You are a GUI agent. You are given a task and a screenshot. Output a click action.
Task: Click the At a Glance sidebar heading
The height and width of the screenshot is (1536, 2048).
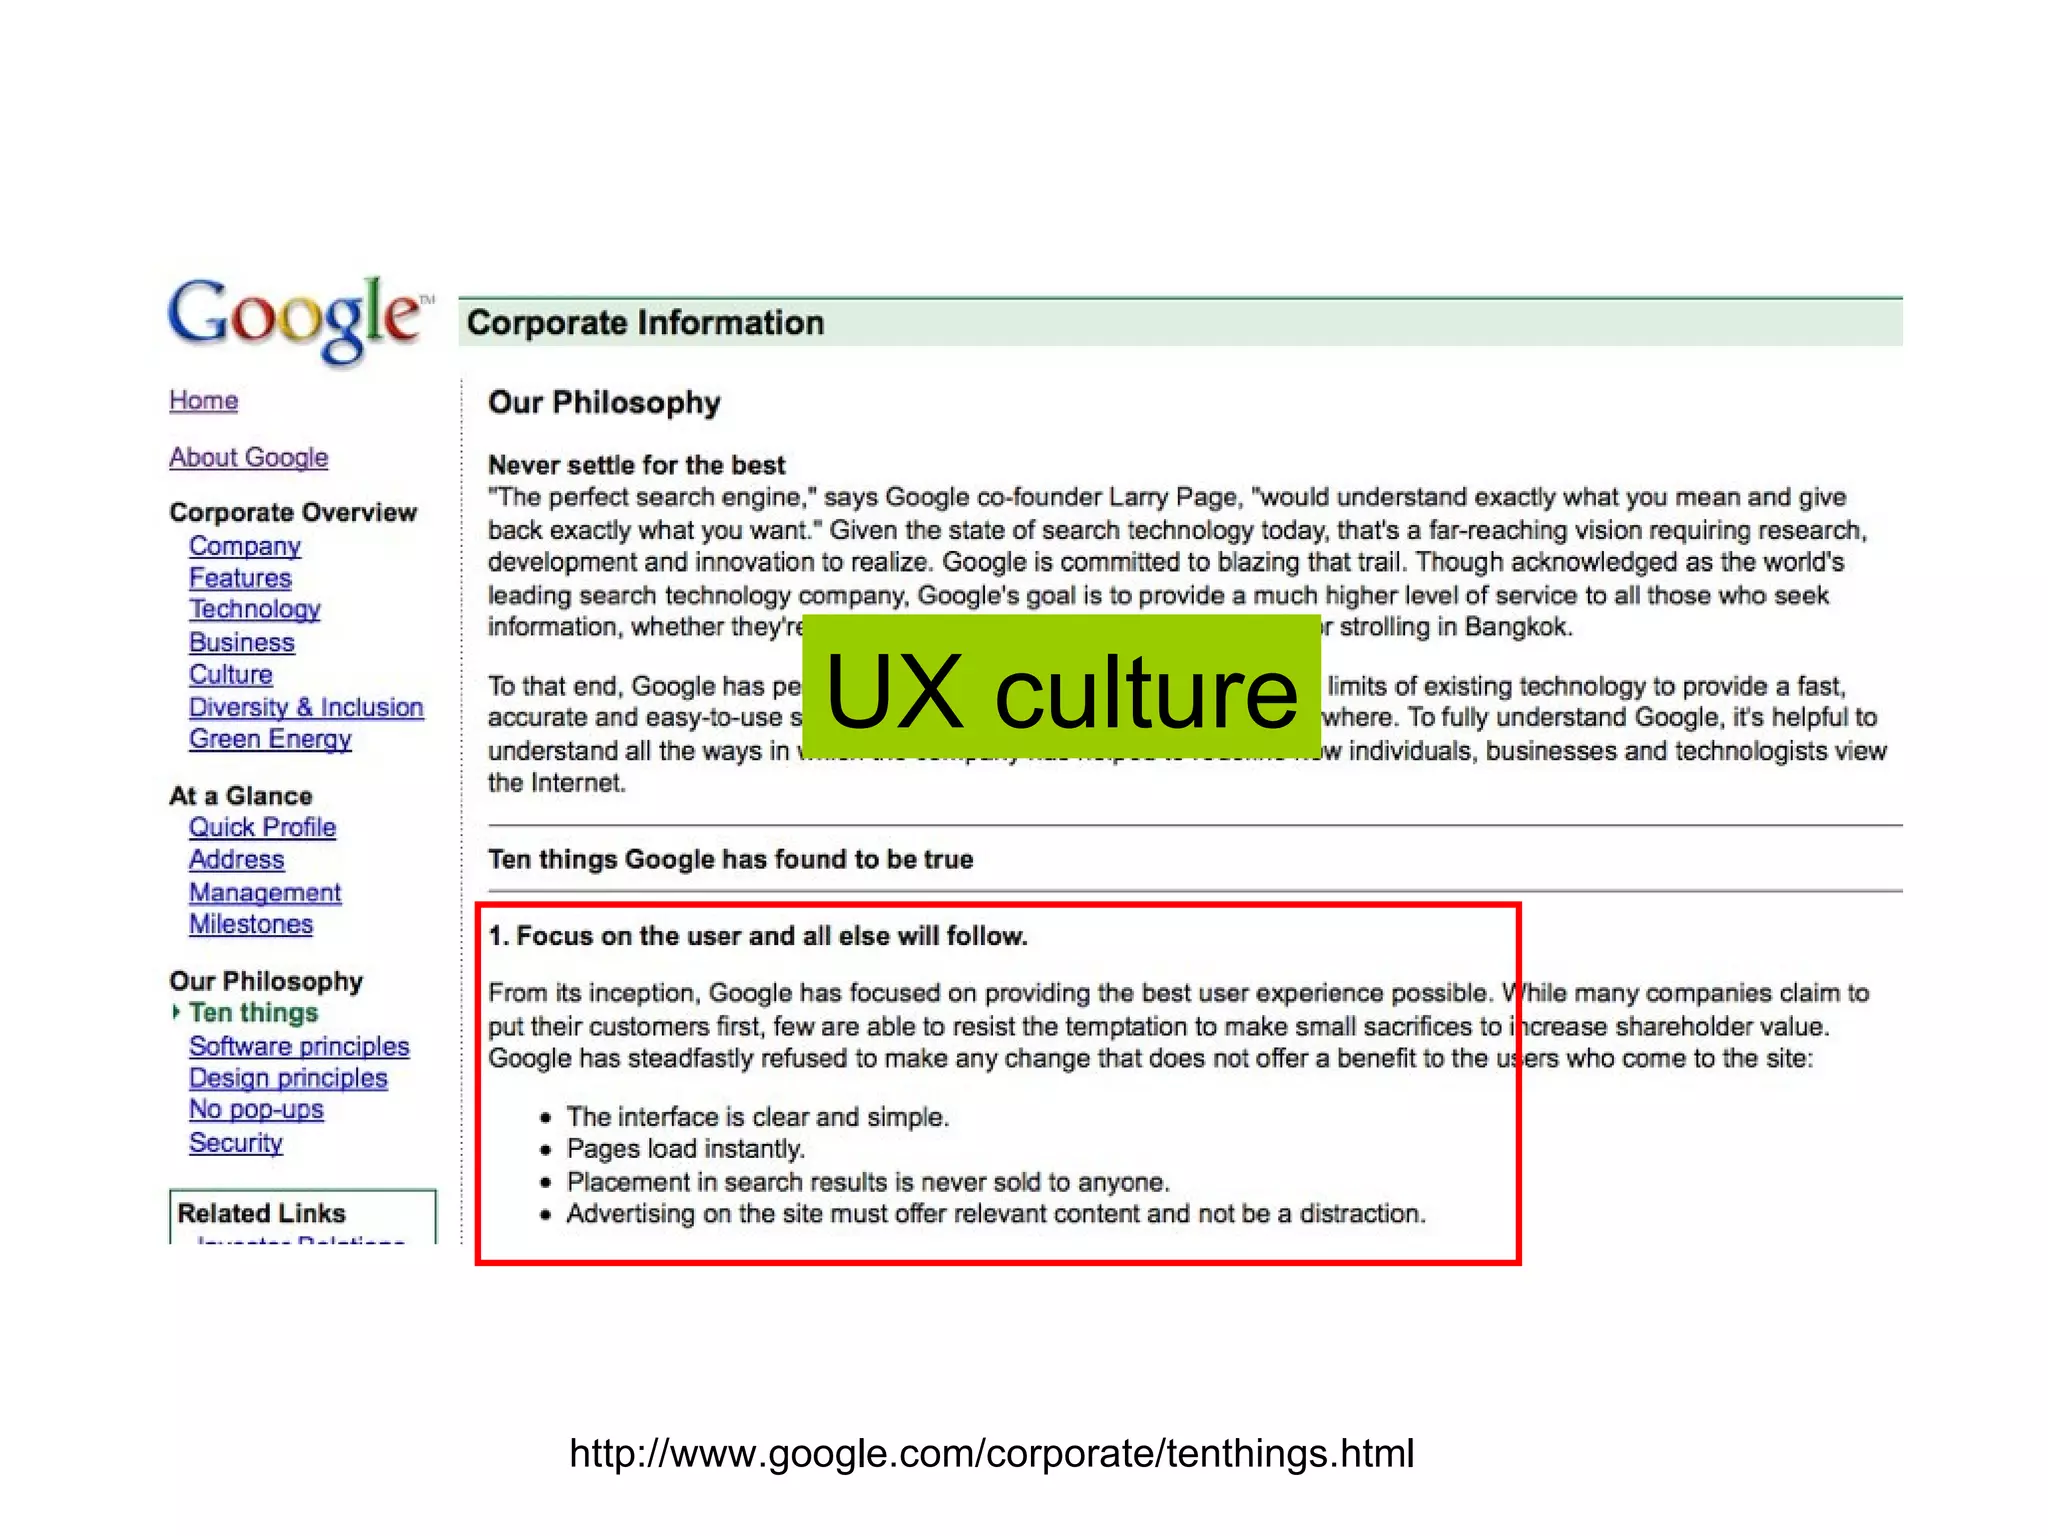tap(241, 796)
